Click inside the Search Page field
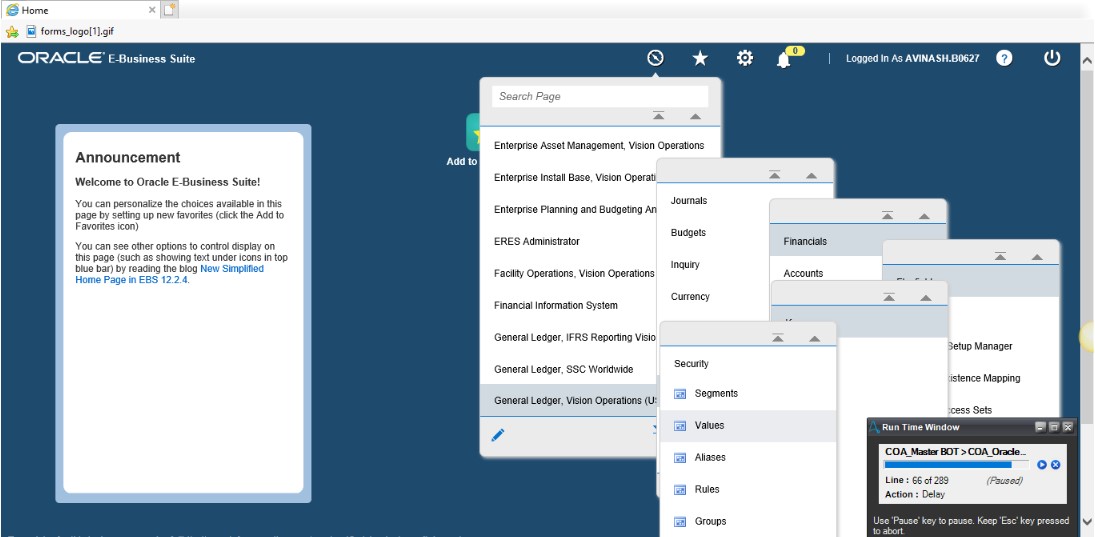The image size is (1095, 537). [599, 96]
